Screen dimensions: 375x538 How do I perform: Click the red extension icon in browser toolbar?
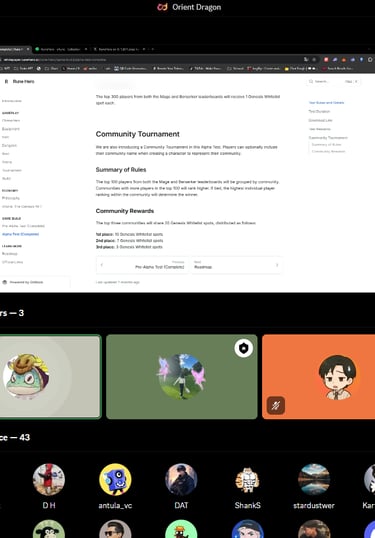[326, 59]
